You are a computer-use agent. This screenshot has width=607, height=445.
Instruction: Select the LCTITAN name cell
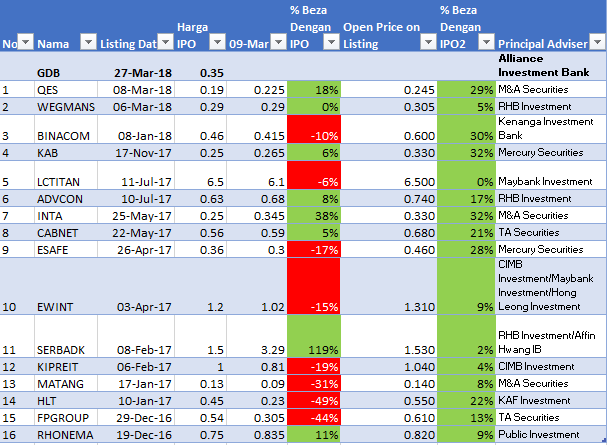coord(66,175)
